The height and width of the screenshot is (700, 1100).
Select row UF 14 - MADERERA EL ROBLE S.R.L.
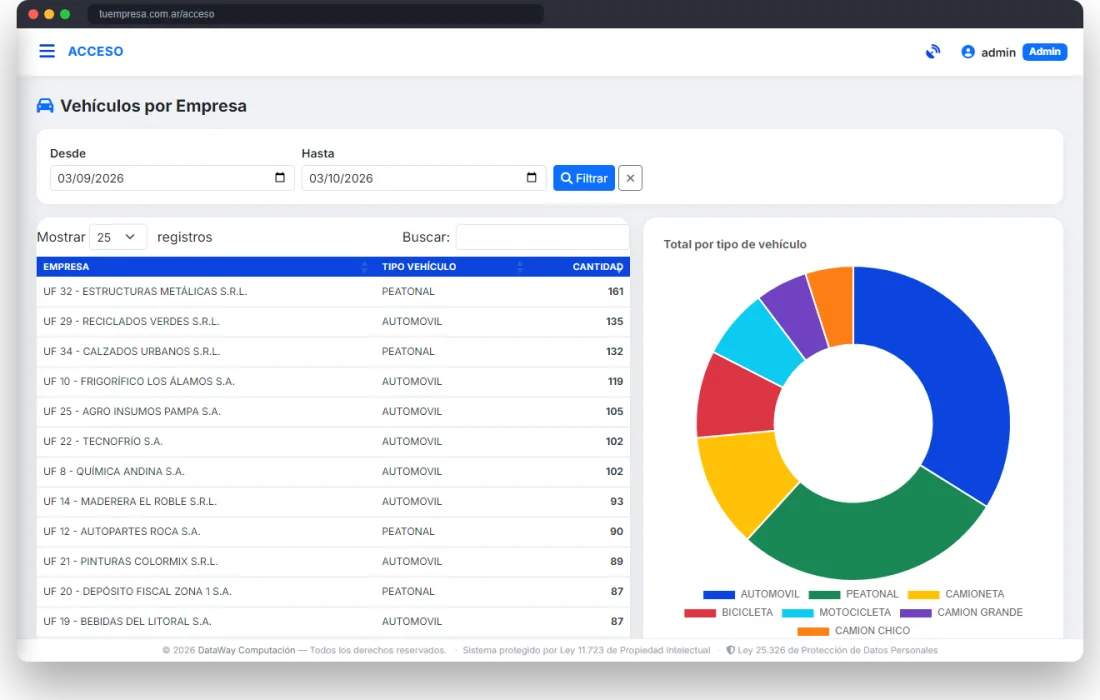point(333,502)
